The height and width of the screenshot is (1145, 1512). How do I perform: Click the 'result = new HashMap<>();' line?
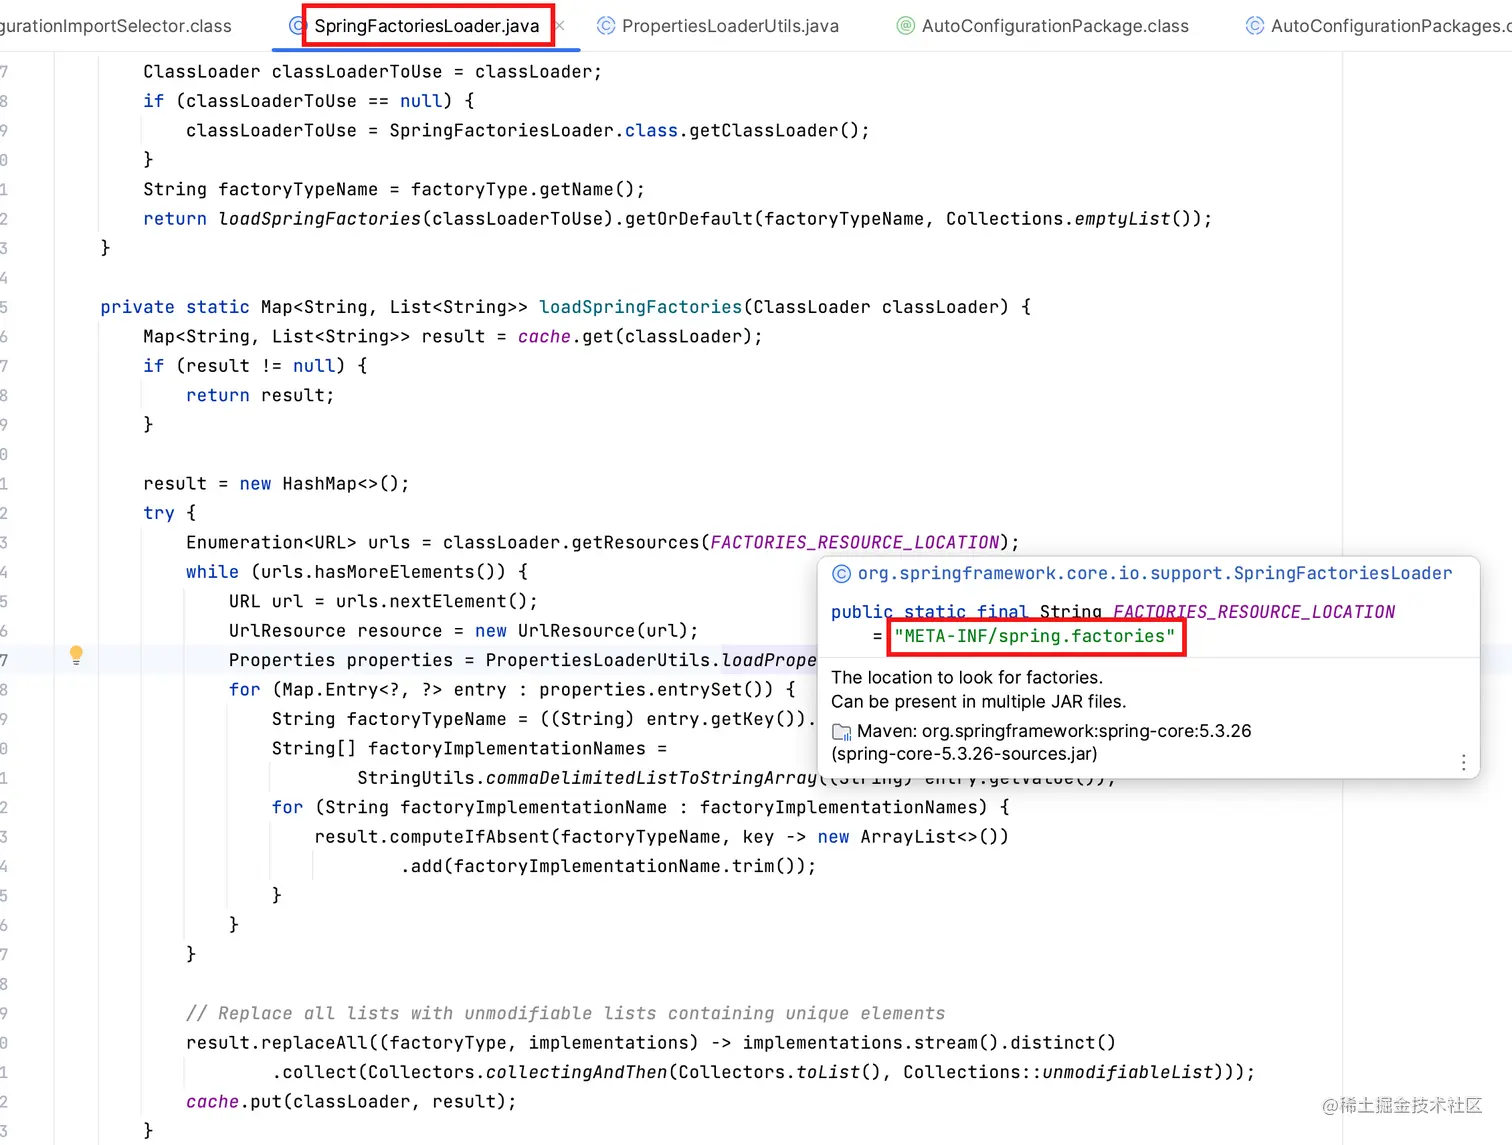(x=276, y=484)
